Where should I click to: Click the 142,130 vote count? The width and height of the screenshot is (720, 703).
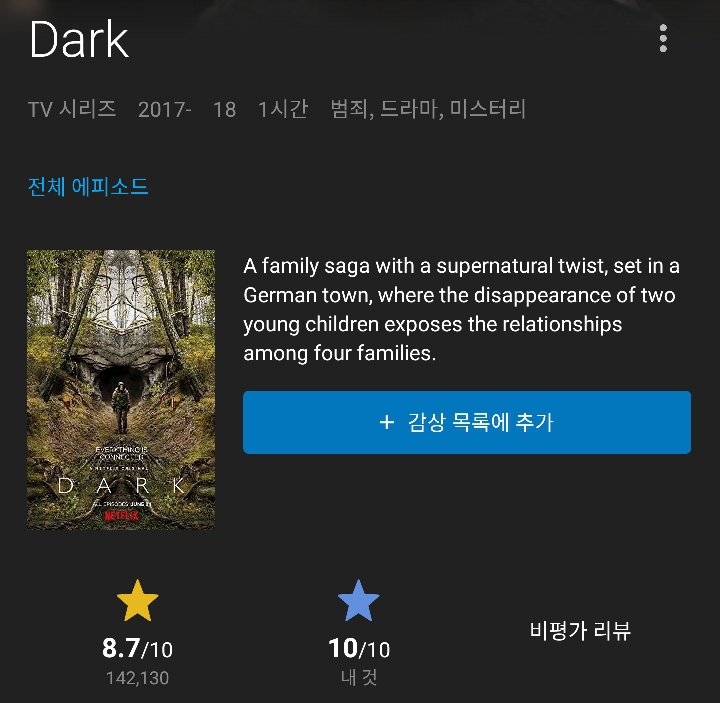coord(137,678)
